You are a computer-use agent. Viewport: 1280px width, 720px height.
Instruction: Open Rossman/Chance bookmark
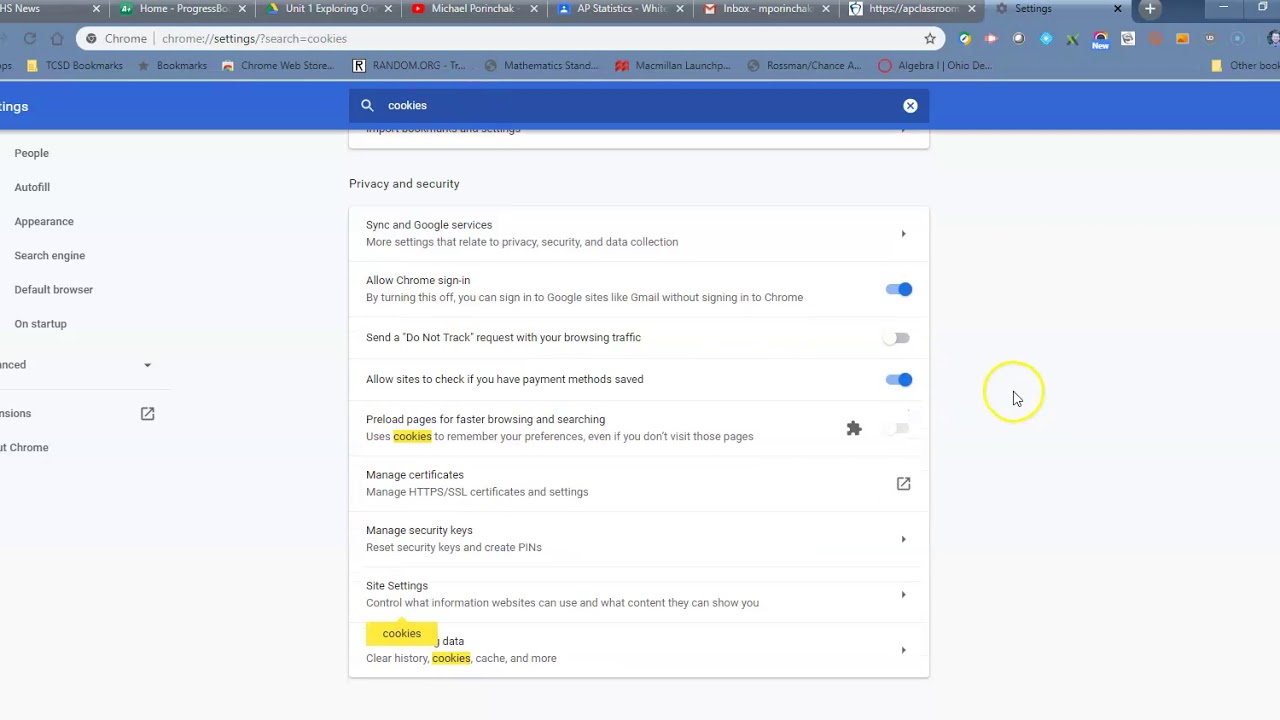803,66
